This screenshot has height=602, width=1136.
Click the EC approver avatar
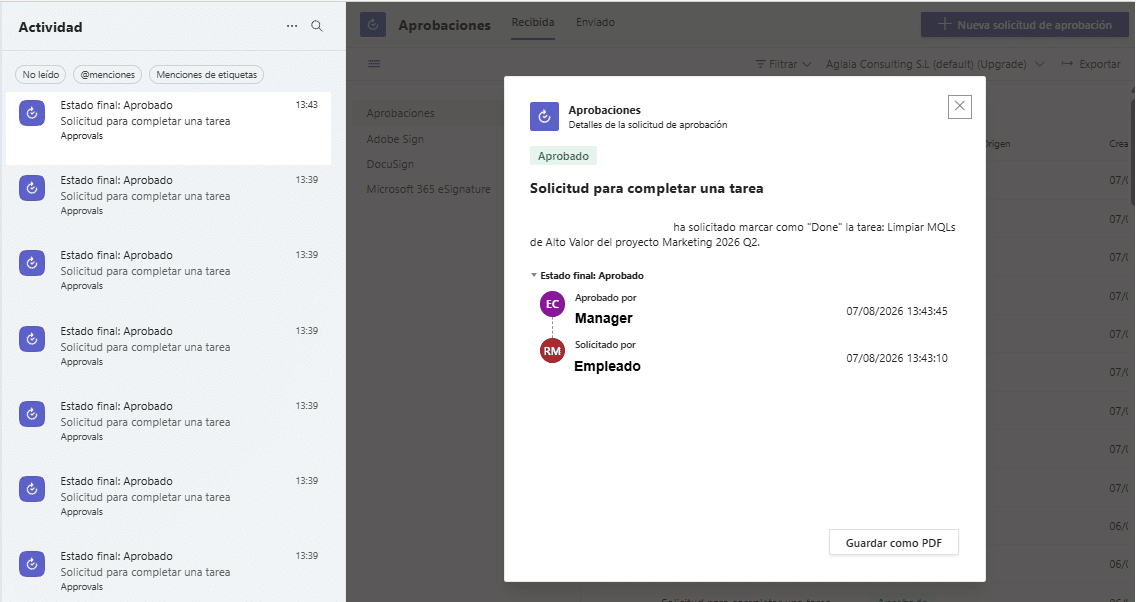point(552,304)
